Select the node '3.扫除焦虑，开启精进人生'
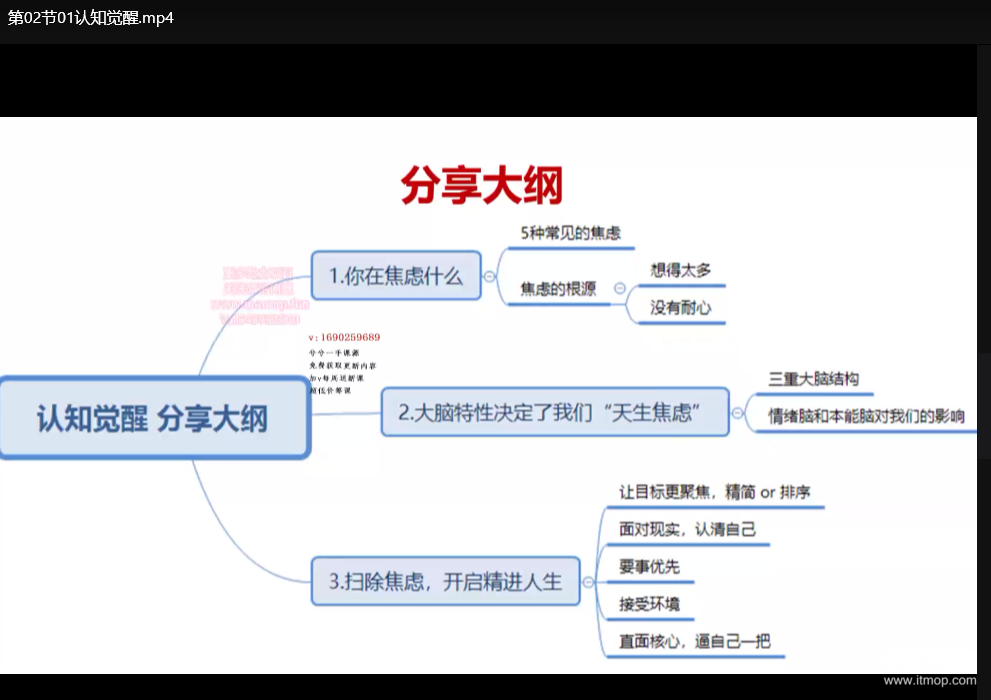Screen dimensions: 991x700 (445, 581)
